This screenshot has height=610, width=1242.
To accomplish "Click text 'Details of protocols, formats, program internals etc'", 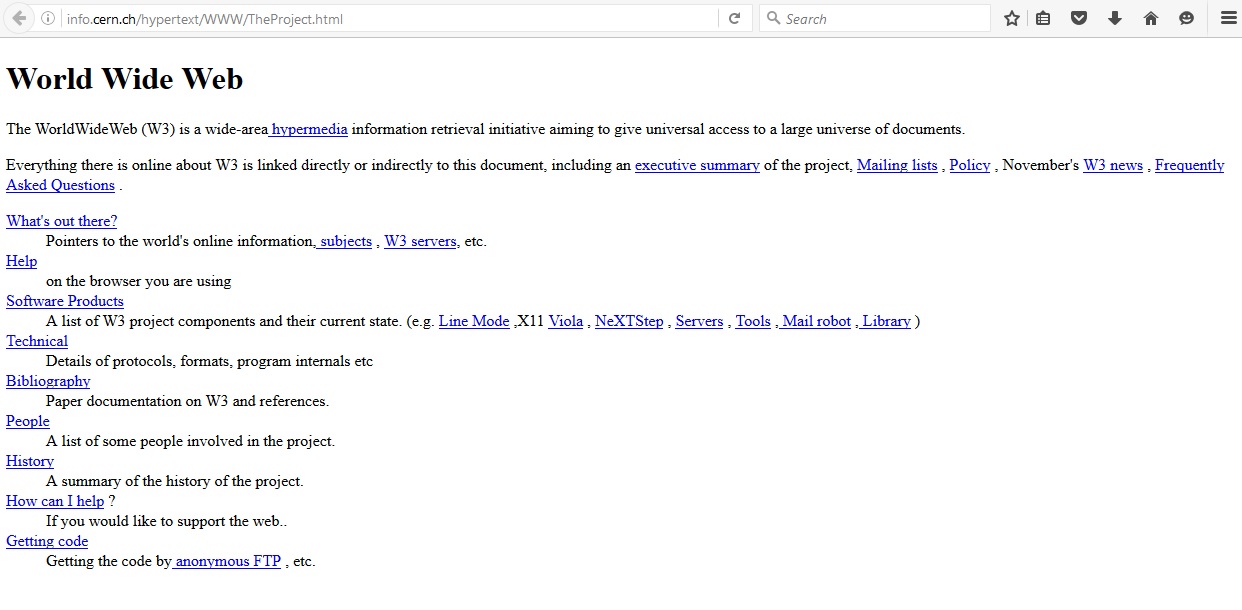I will (x=209, y=361).
